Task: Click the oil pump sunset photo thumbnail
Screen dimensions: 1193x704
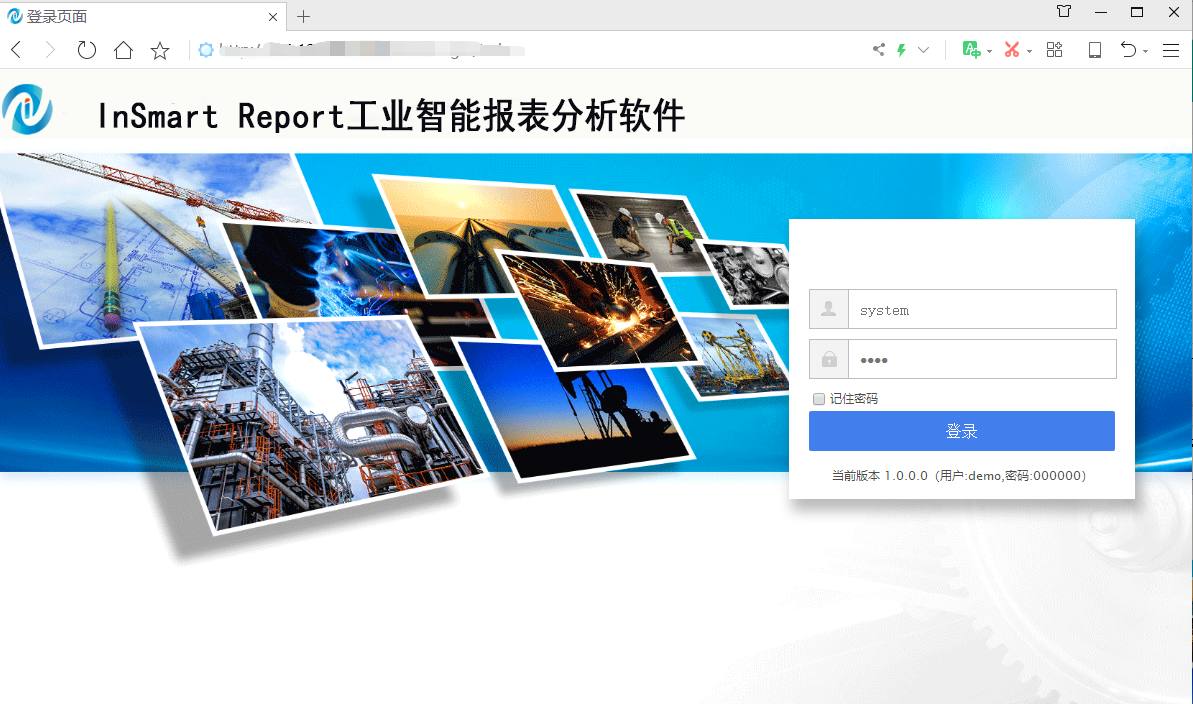Action: [574, 411]
